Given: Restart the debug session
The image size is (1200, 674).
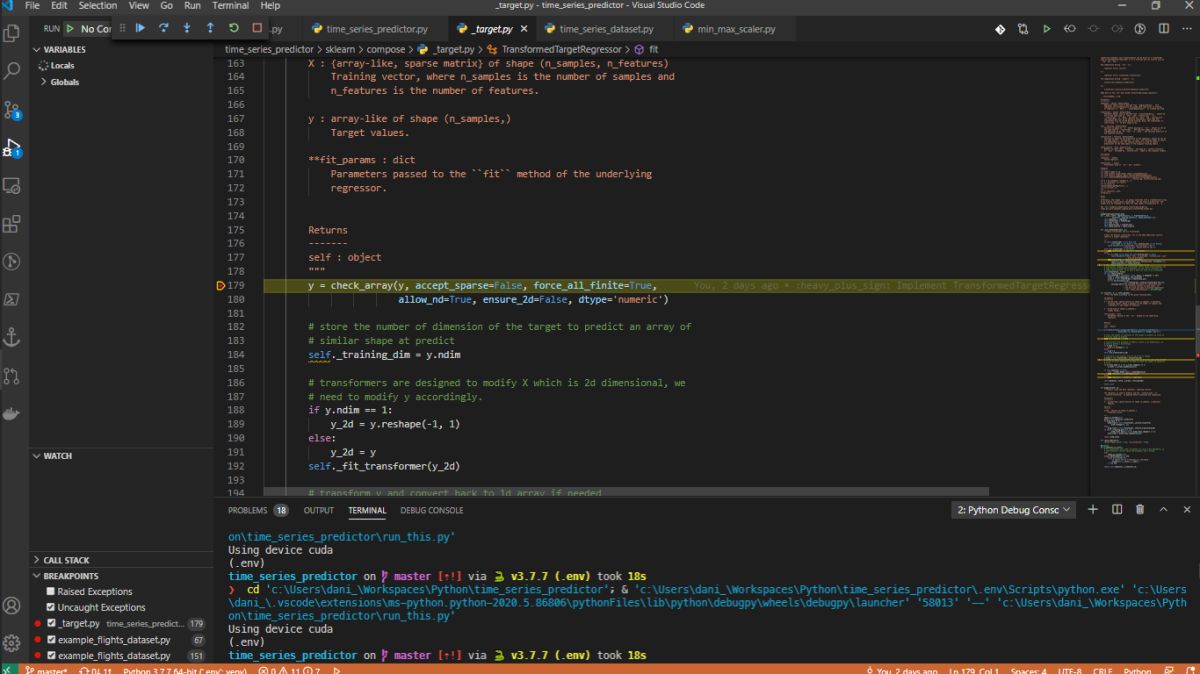Looking at the screenshot, I should [233, 29].
